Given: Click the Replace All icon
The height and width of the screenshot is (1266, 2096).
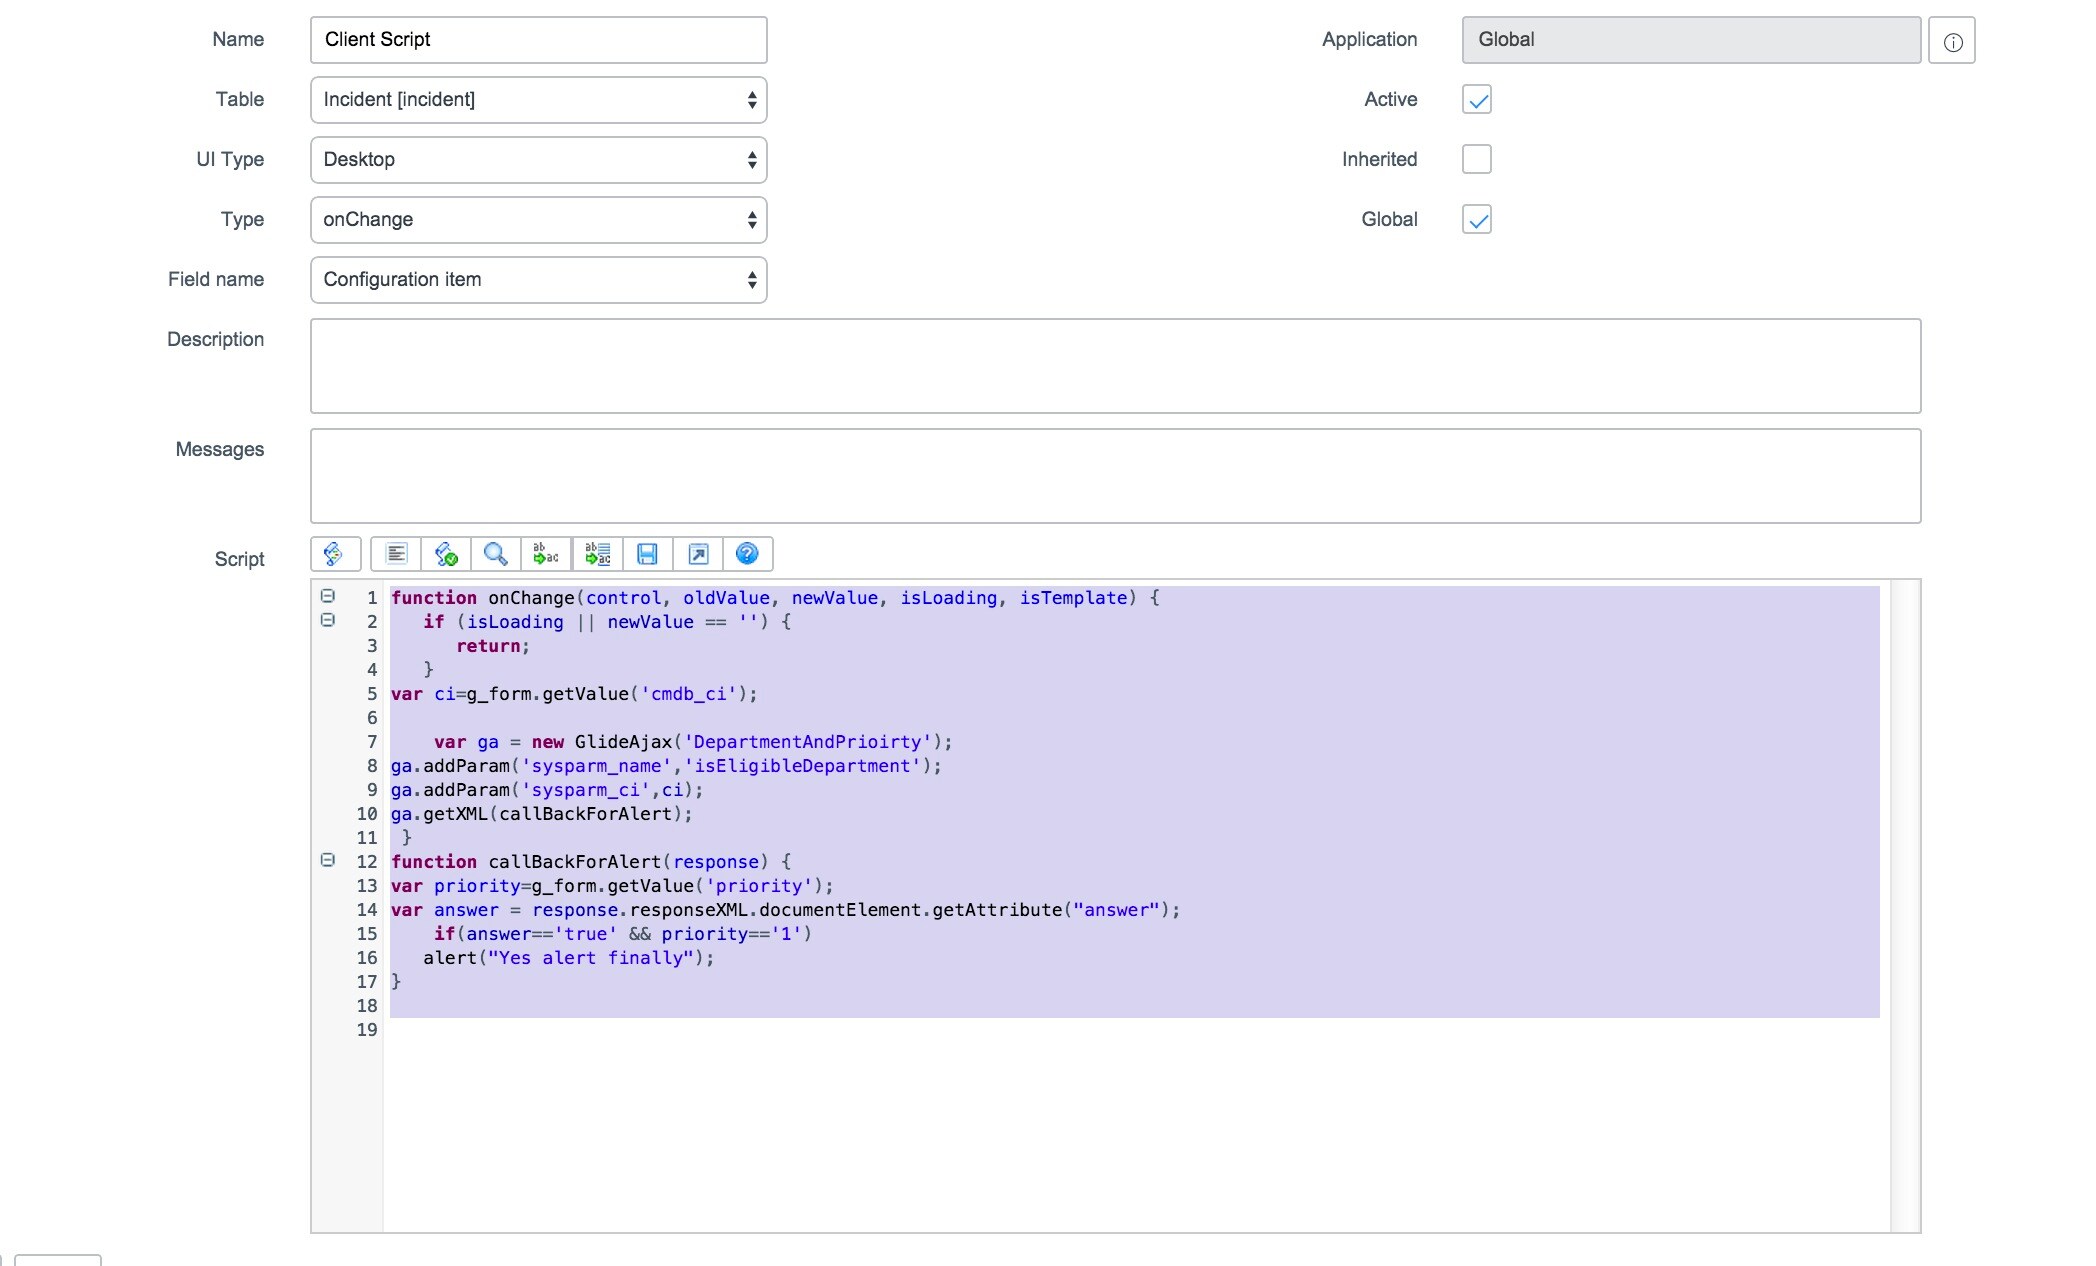Looking at the screenshot, I should 597,554.
